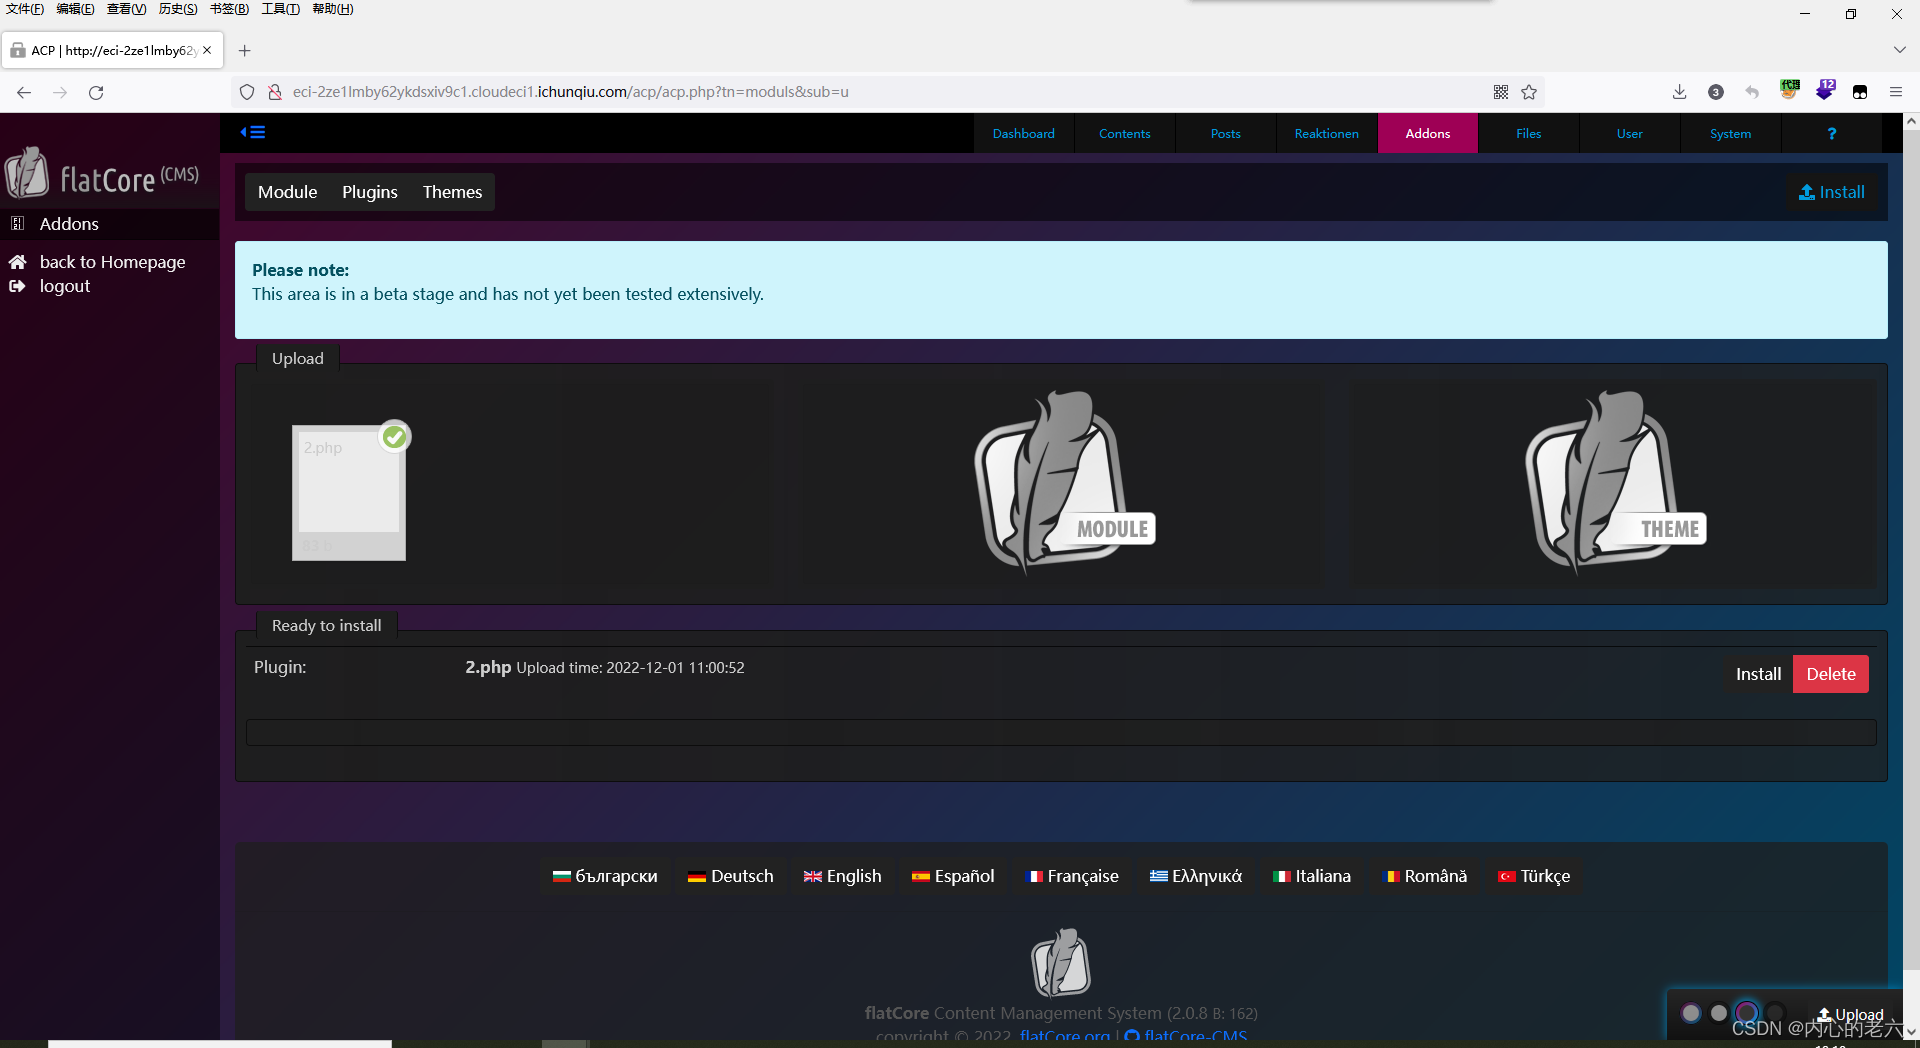Screen dimensions: 1920x1048
Task: Select the glowing purple-blue theme color circle
Action: click(x=1747, y=1013)
